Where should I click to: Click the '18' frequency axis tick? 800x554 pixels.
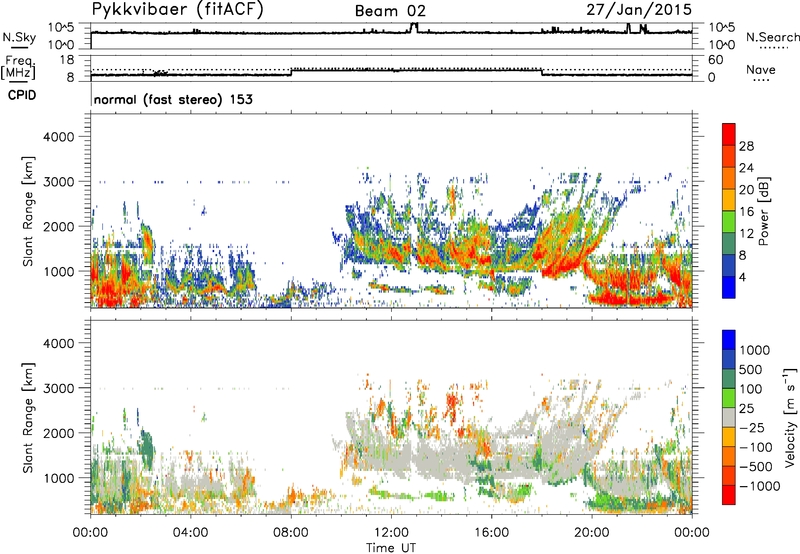click(67, 60)
